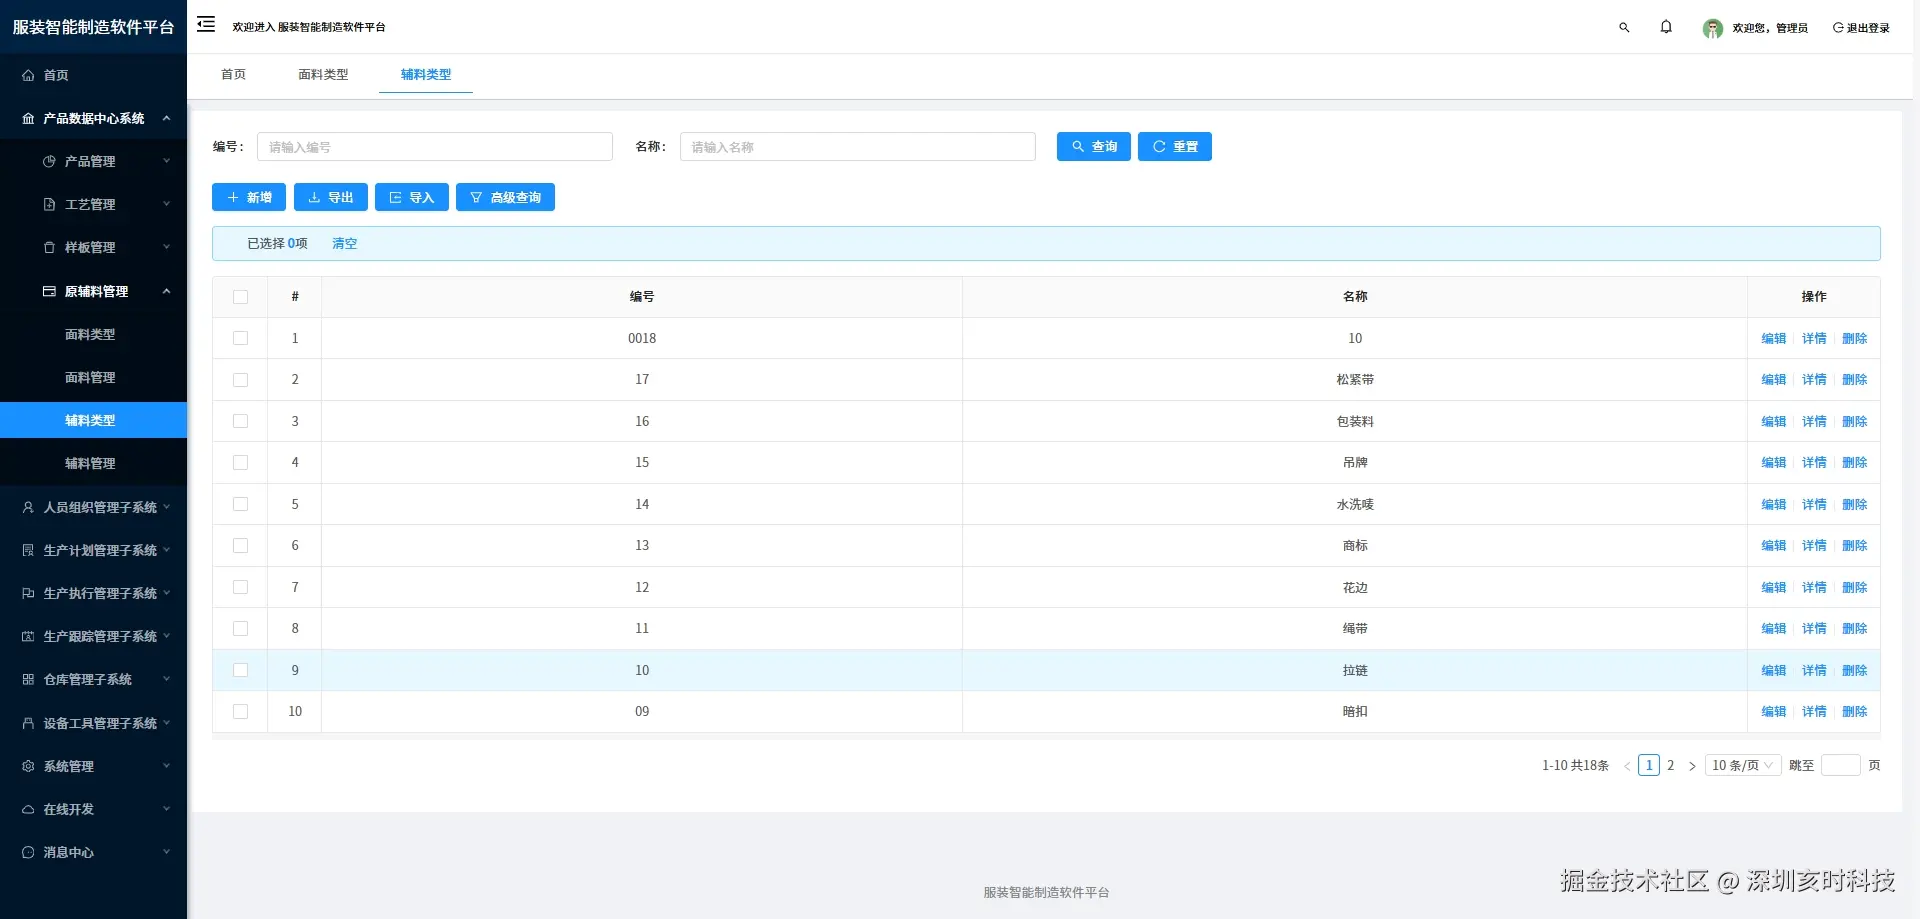Check the 包装料 row checkbox
The width and height of the screenshot is (1920, 919).
(x=240, y=421)
